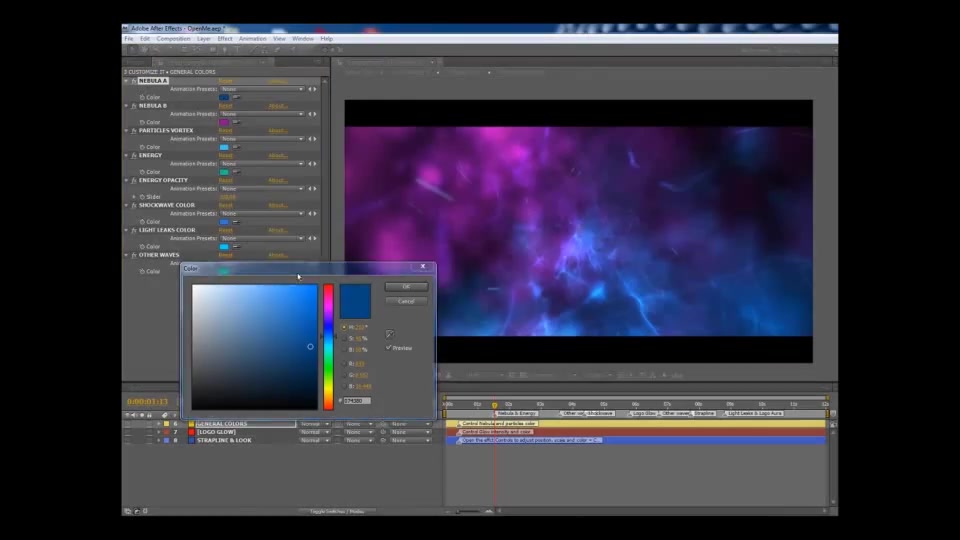The width and height of the screenshot is (960, 540).
Task: Toggle the ENERGY OPACITY Slider stopwatch
Action: tap(142, 197)
